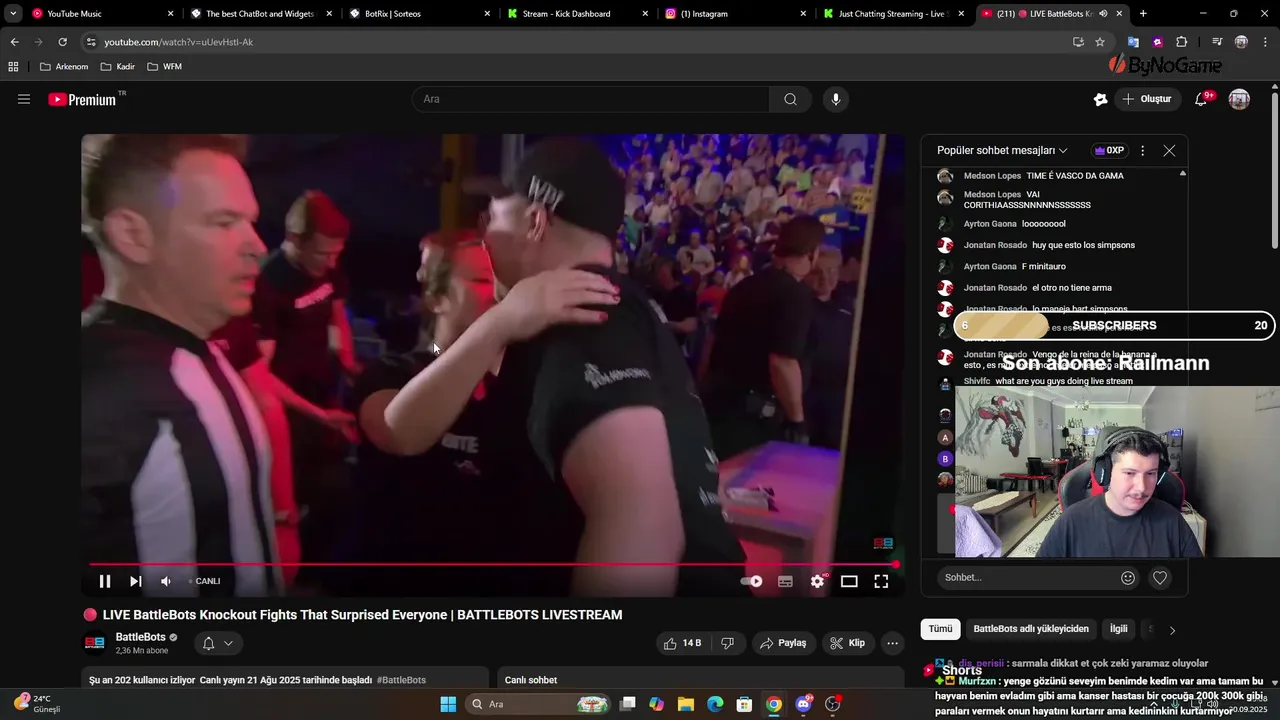Click the youtube.com address bar URL
This screenshot has height=720, width=1280.
[178, 42]
